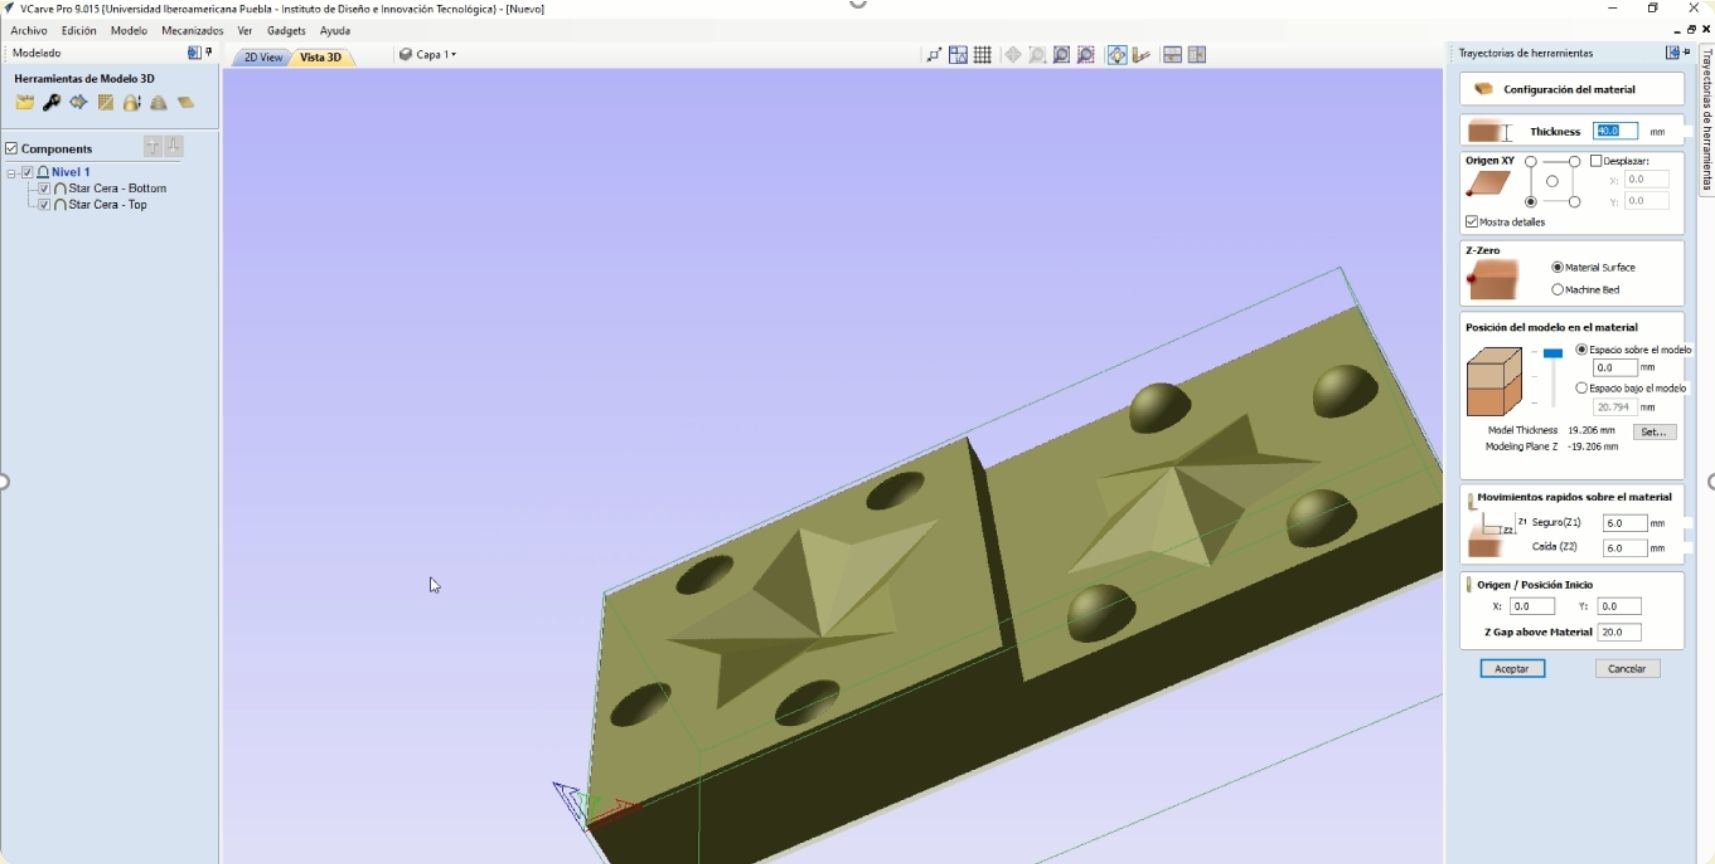Screen dimensions: 1715x864
Task: Click the Trayectorias panel auto-hide icon
Action: 1672,52
